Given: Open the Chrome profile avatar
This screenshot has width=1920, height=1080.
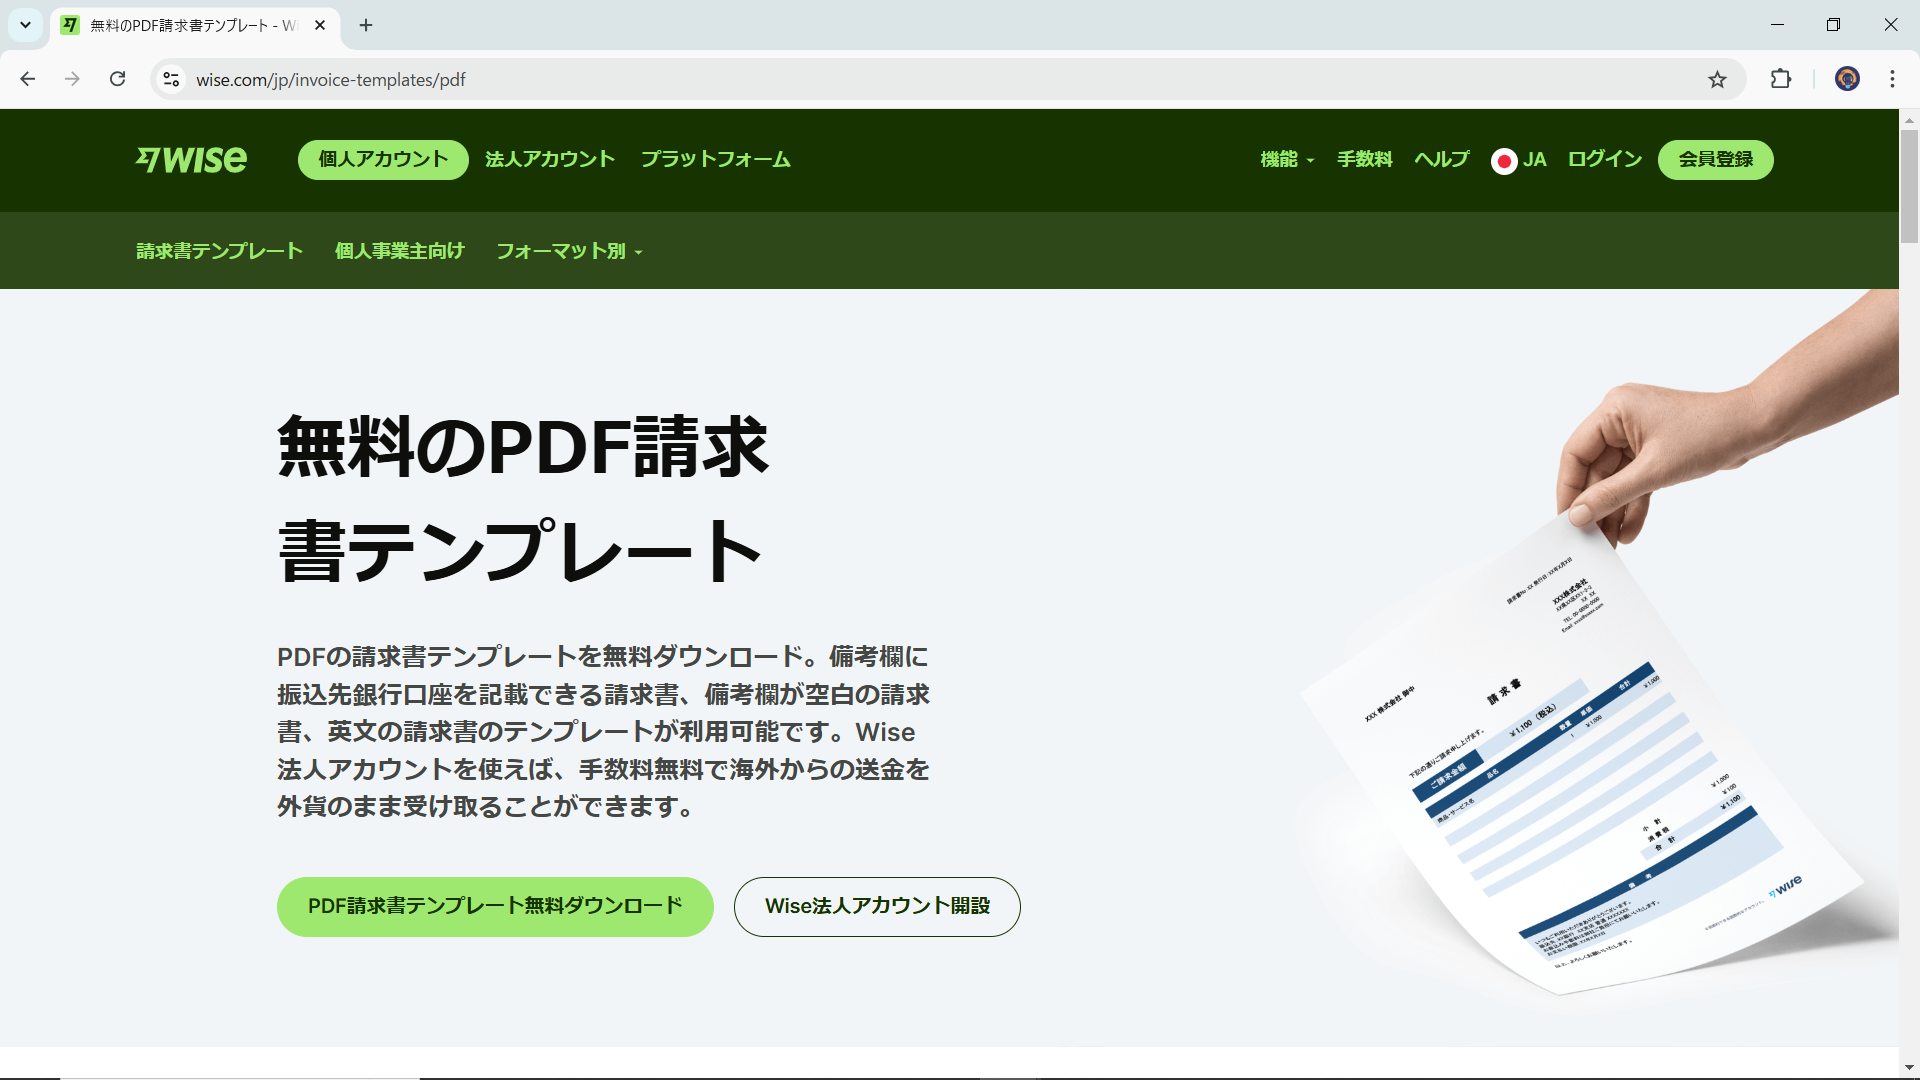Looking at the screenshot, I should click(x=1847, y=79).
